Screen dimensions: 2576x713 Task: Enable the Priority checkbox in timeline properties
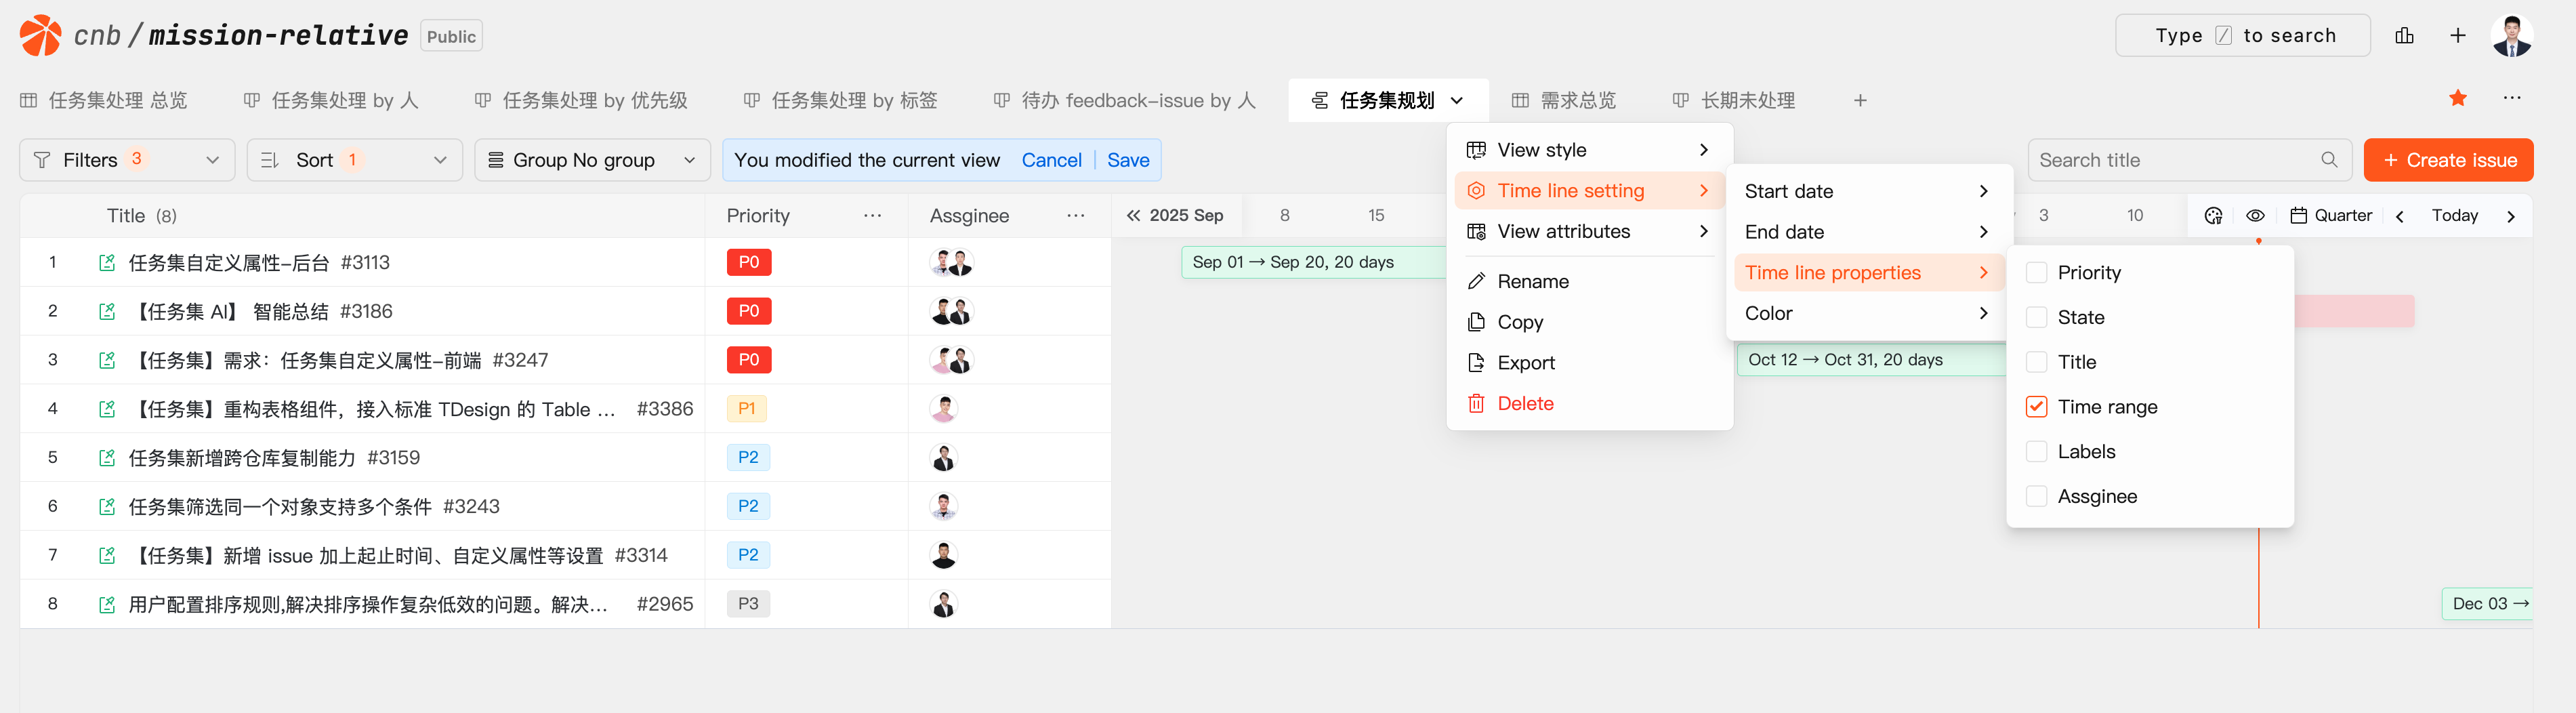pos(2036,273)
